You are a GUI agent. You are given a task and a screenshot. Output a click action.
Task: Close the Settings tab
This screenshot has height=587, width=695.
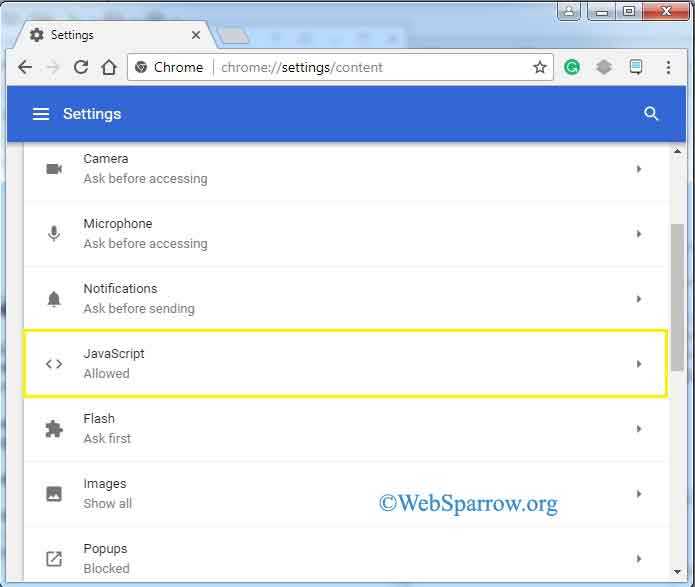point(196,35)
